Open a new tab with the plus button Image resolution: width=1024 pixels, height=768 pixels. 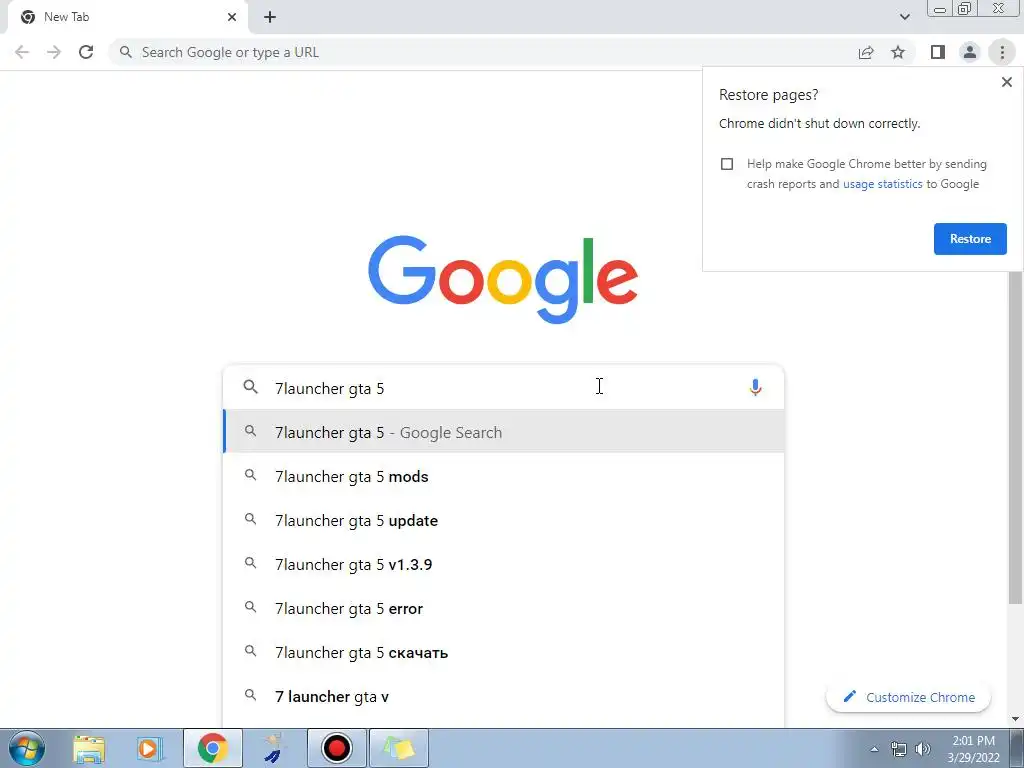pyautogui.click(x=270, y=17)
